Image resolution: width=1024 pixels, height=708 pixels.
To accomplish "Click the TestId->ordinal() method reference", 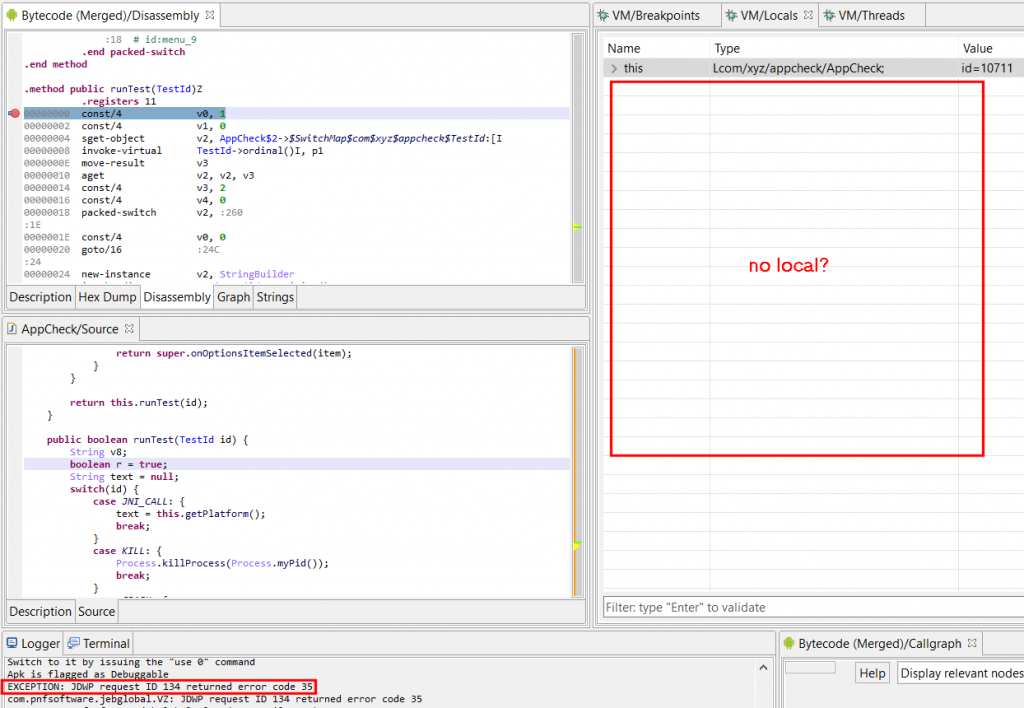I will point(240,151).
